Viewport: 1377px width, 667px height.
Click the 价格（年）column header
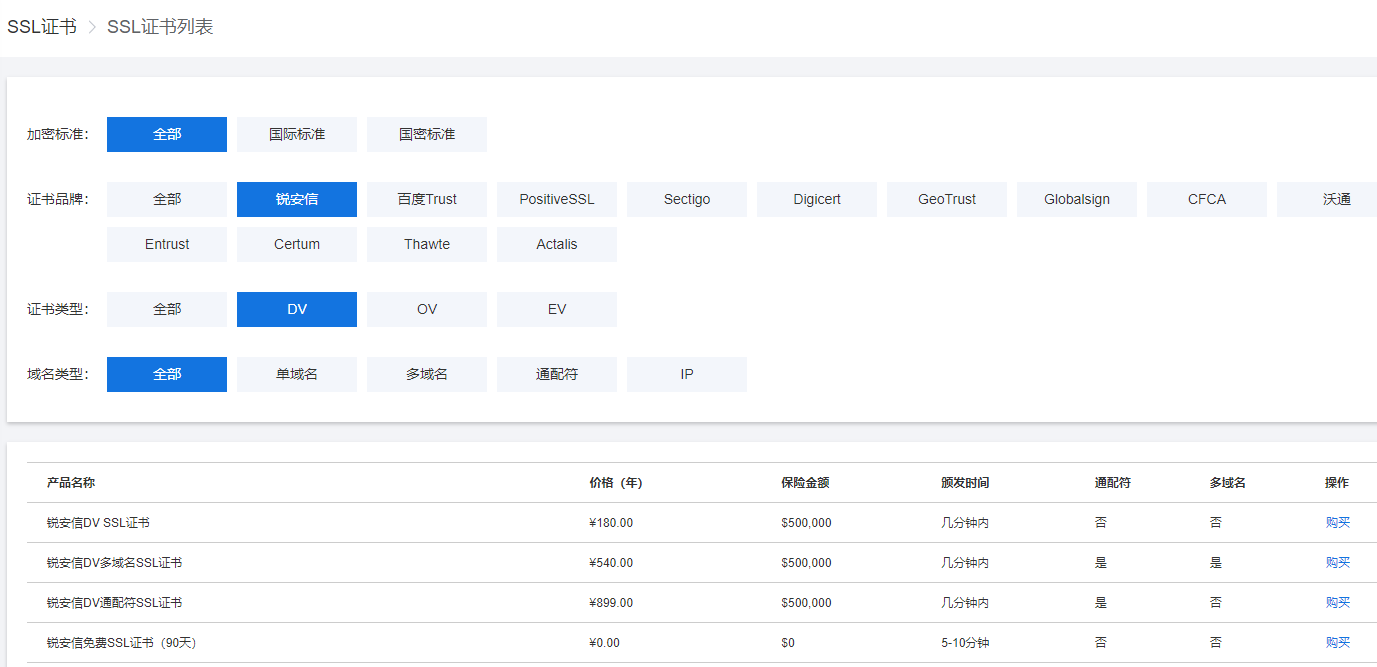616,482
